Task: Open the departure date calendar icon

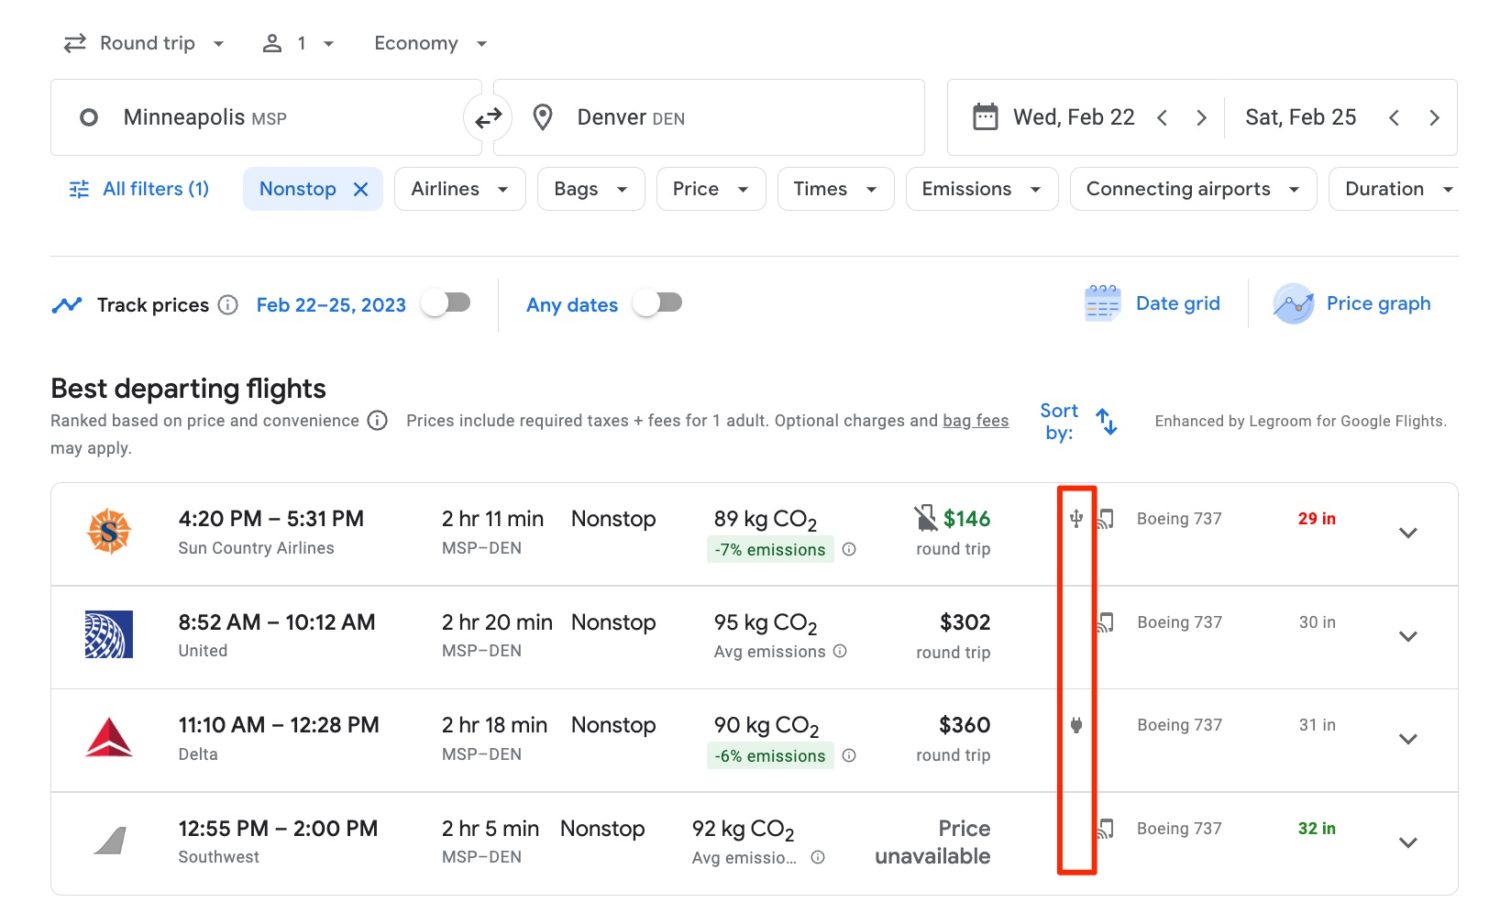Action: click(986, 117)
